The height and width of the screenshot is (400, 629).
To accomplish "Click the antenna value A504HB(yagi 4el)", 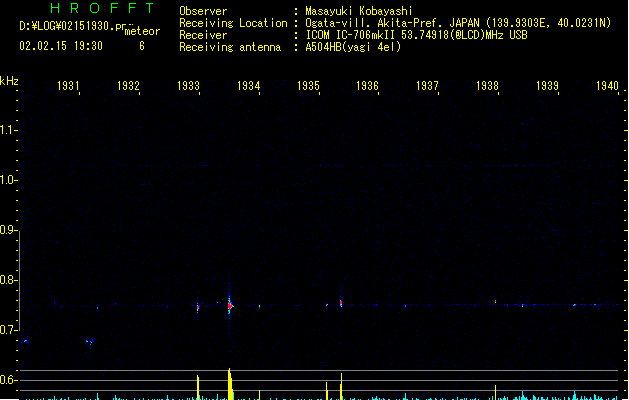I will click(x=353, y=47).
